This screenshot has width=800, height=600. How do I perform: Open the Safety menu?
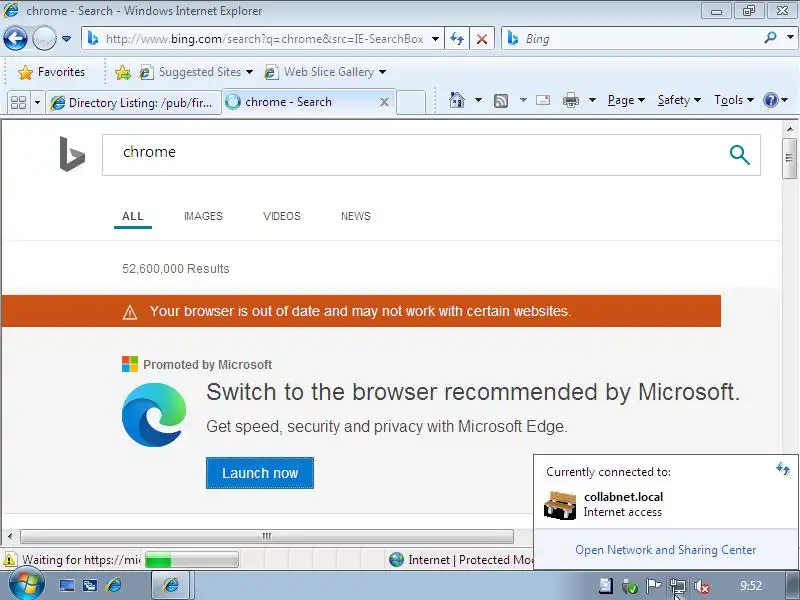click(679, 100)
